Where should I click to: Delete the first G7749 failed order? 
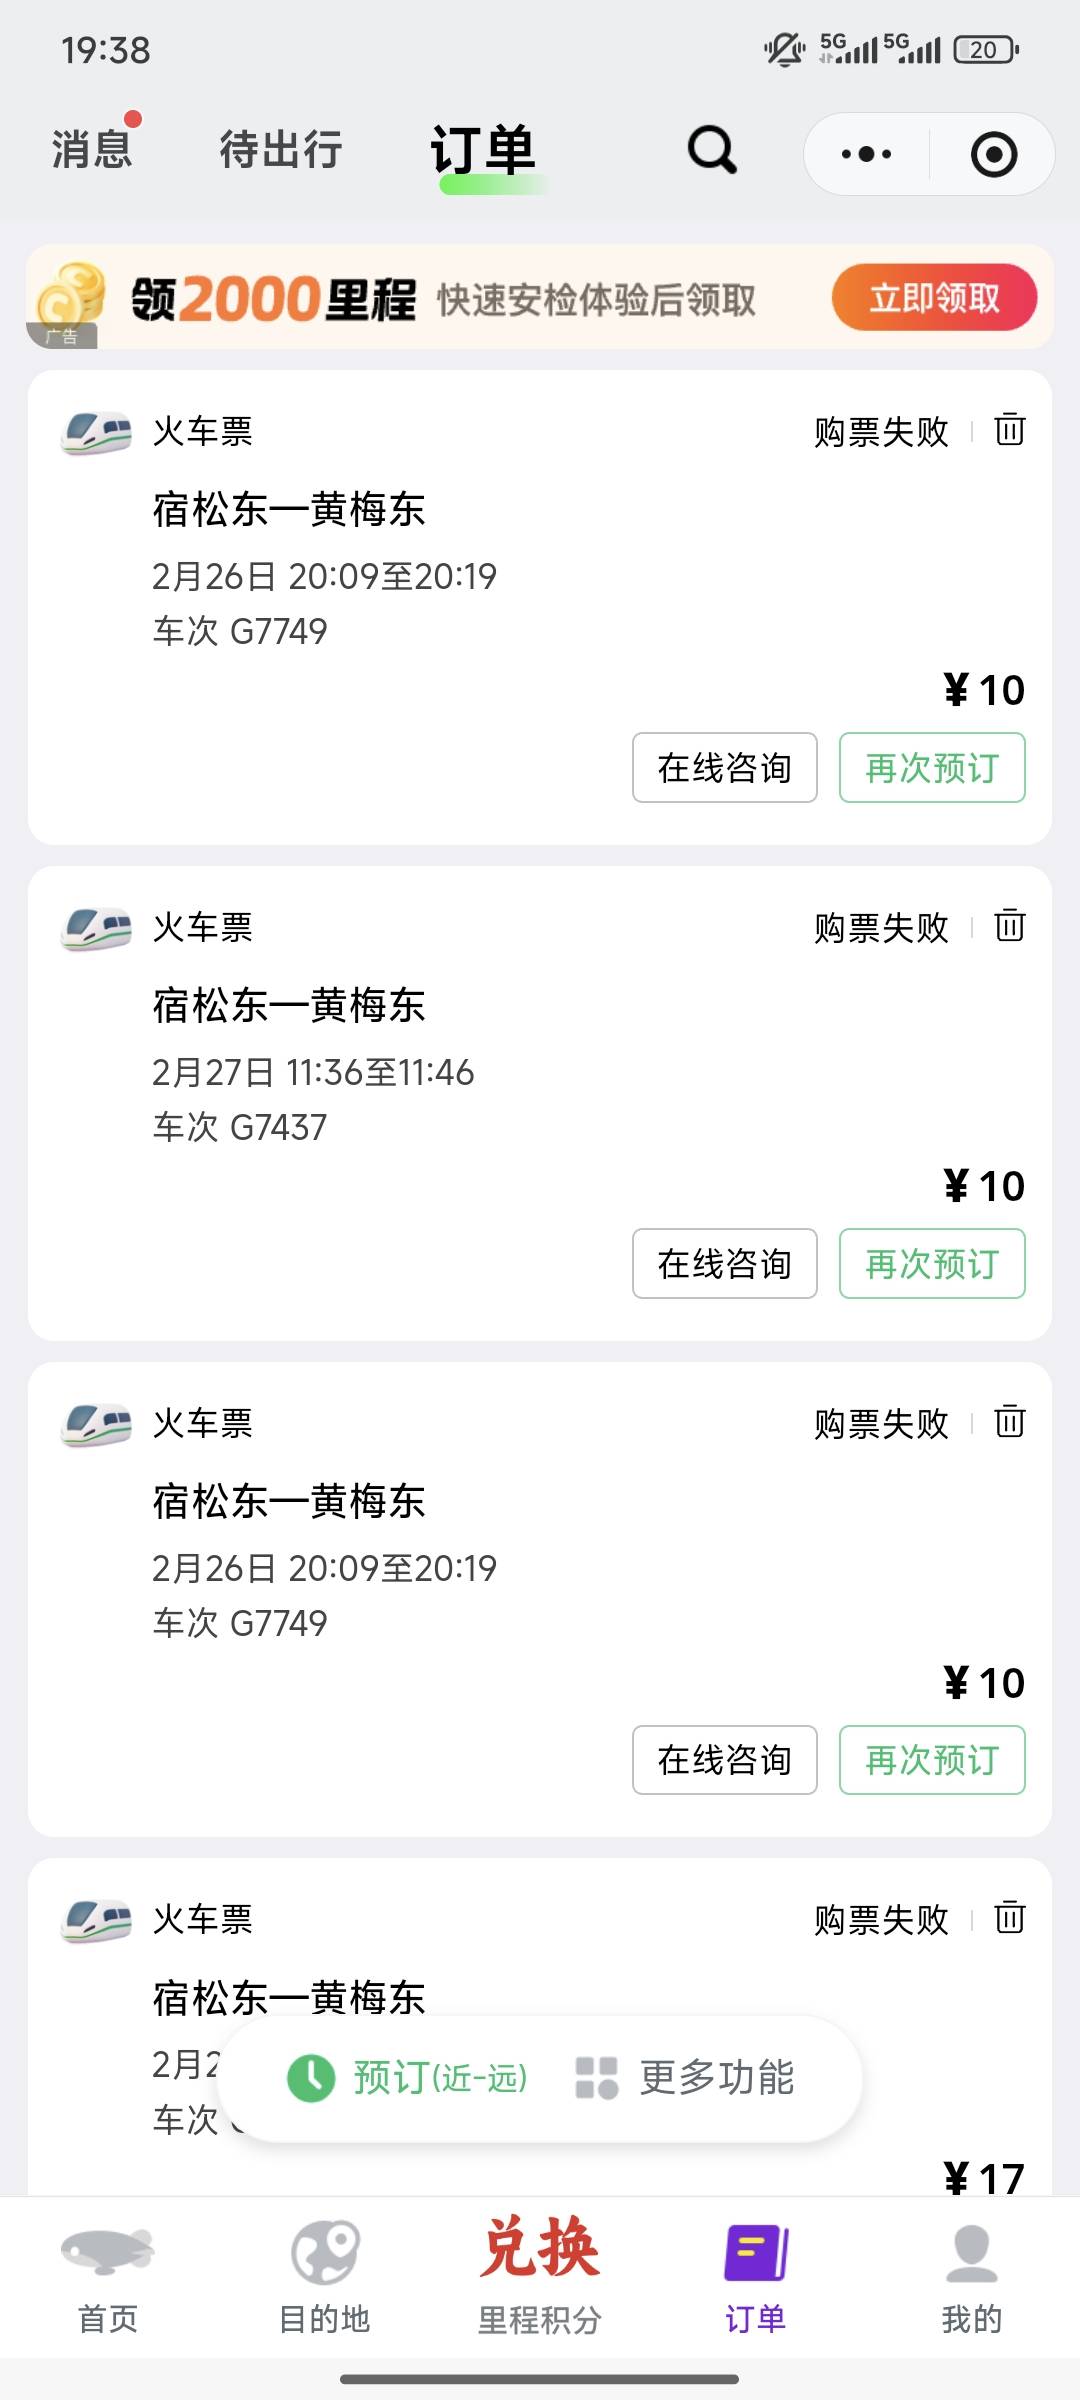[1009, 430]
